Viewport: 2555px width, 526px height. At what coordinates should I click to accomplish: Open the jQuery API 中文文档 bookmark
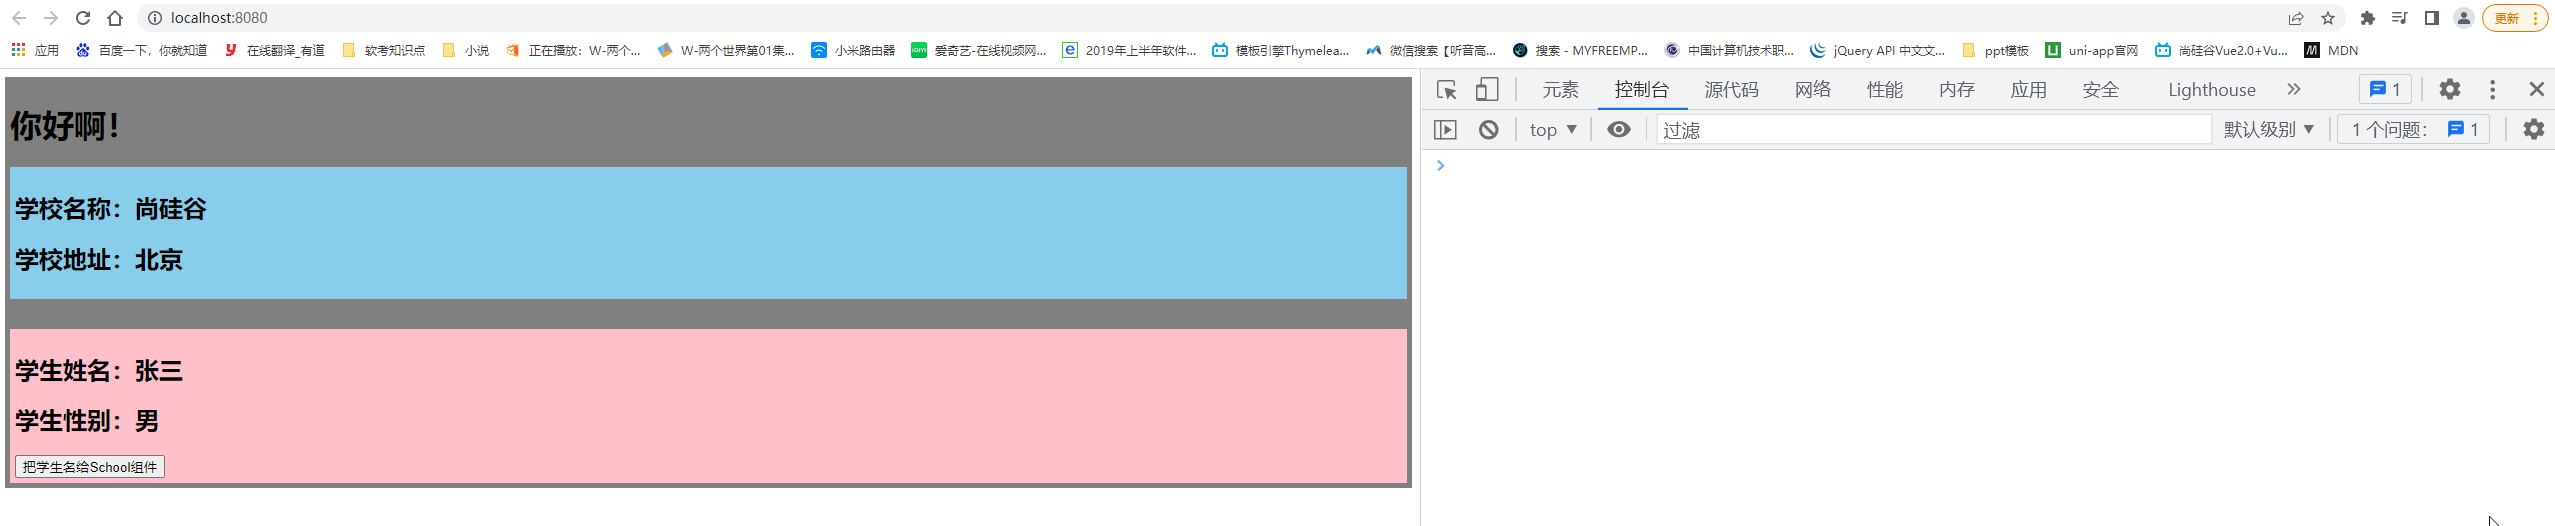click(1878, 50)
